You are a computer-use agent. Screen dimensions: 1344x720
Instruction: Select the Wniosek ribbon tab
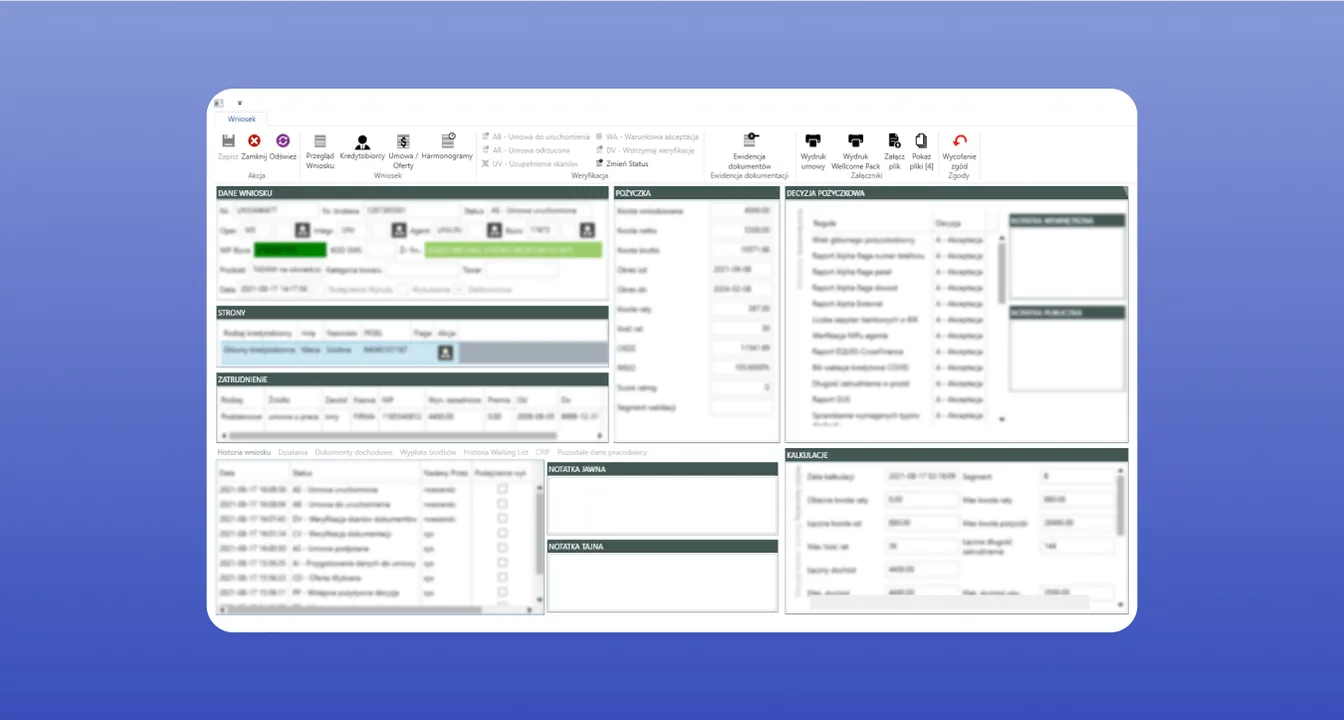[242, 118]
